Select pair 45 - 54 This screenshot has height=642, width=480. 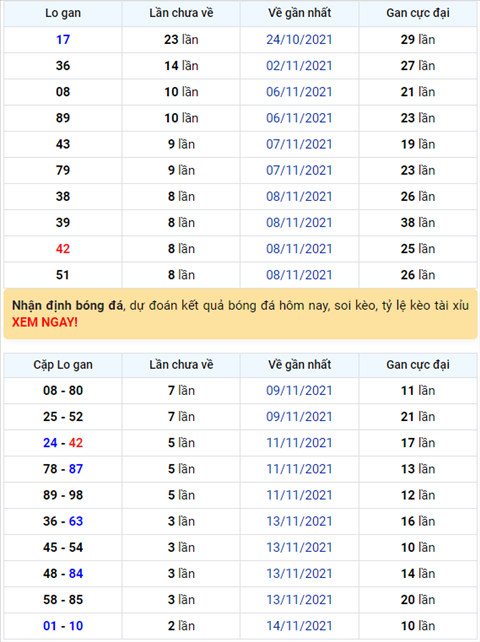coord(63,548)
